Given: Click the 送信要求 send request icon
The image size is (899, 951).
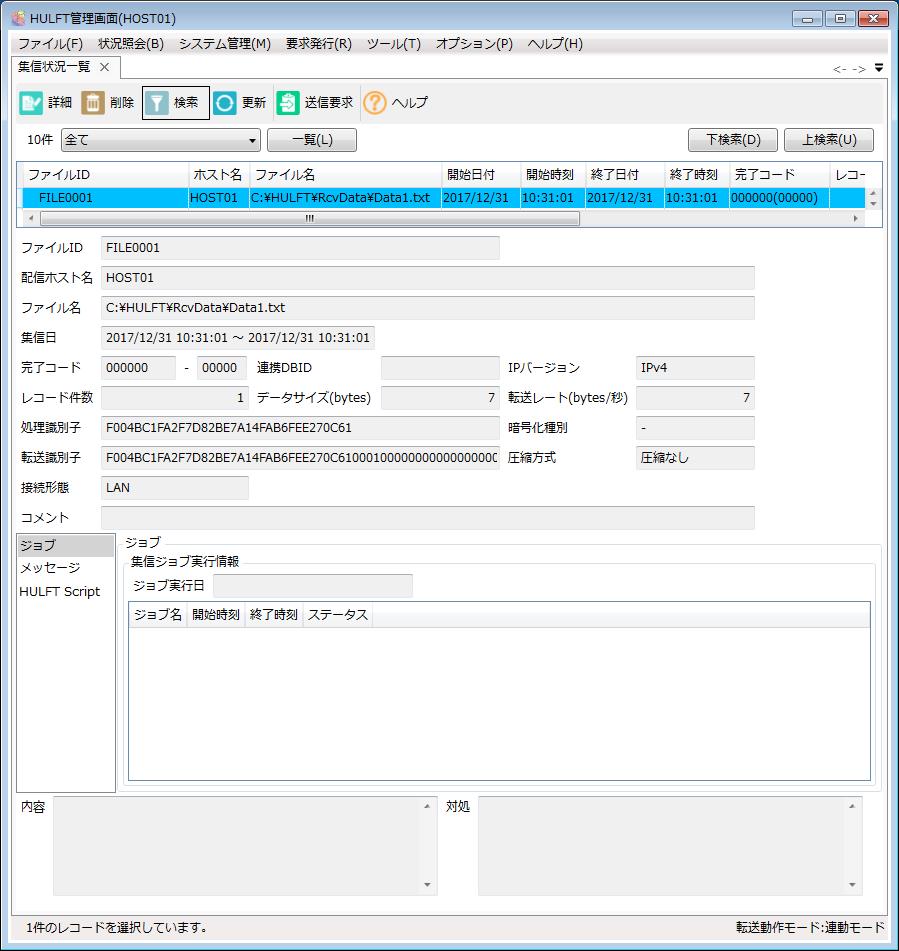Looking at the screenshot, I should click(x=288, y=103).
